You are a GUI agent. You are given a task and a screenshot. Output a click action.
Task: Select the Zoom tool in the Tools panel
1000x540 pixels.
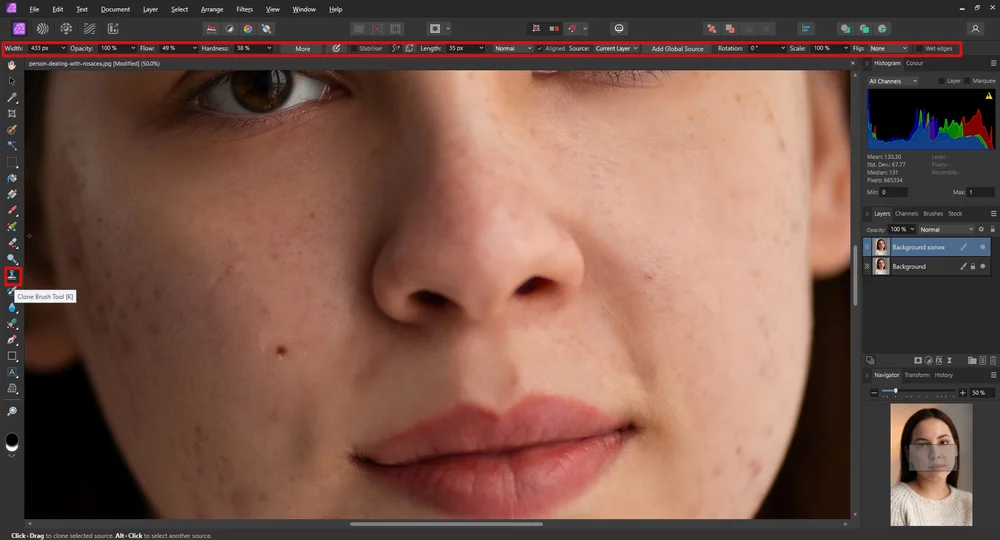12,411
